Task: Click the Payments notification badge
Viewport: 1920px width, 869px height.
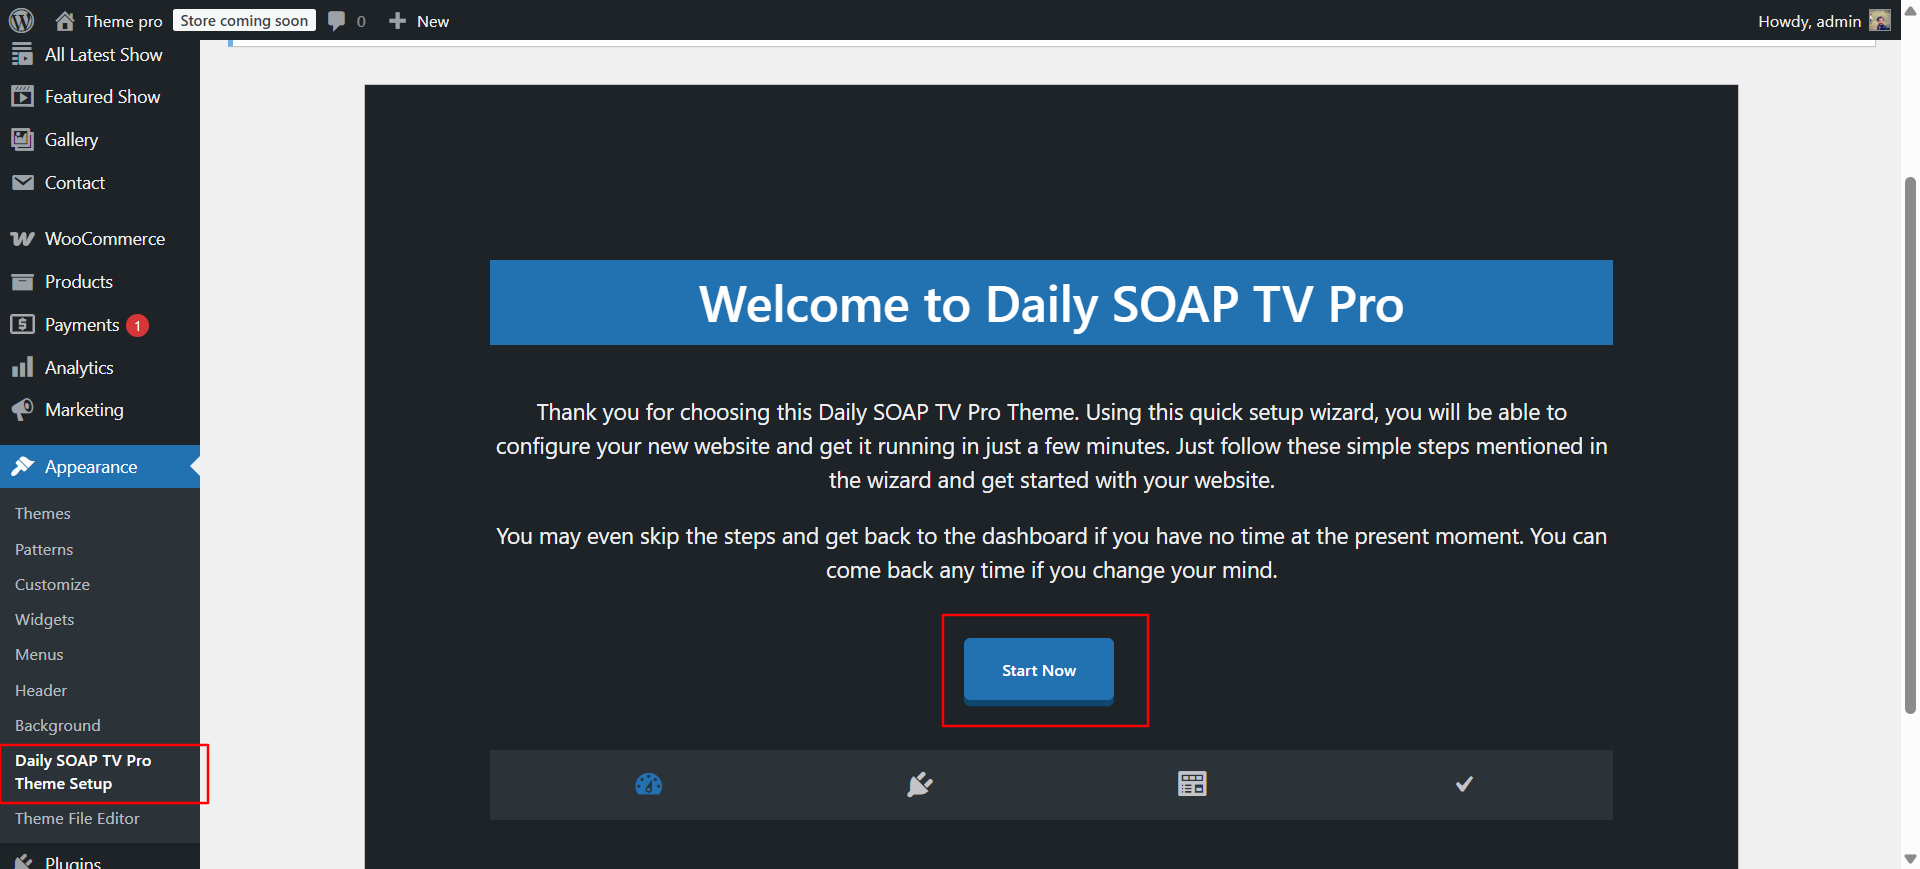Action: (x=138, y=325)
